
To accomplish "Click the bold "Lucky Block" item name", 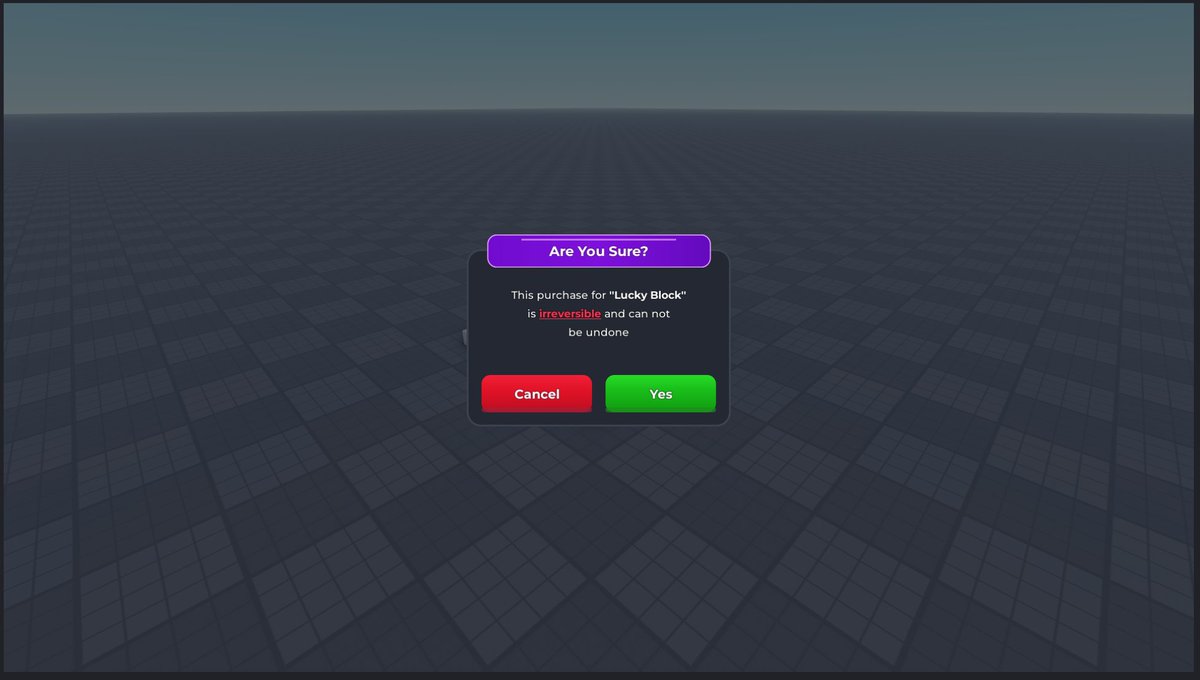I will [x=648, y=295].
